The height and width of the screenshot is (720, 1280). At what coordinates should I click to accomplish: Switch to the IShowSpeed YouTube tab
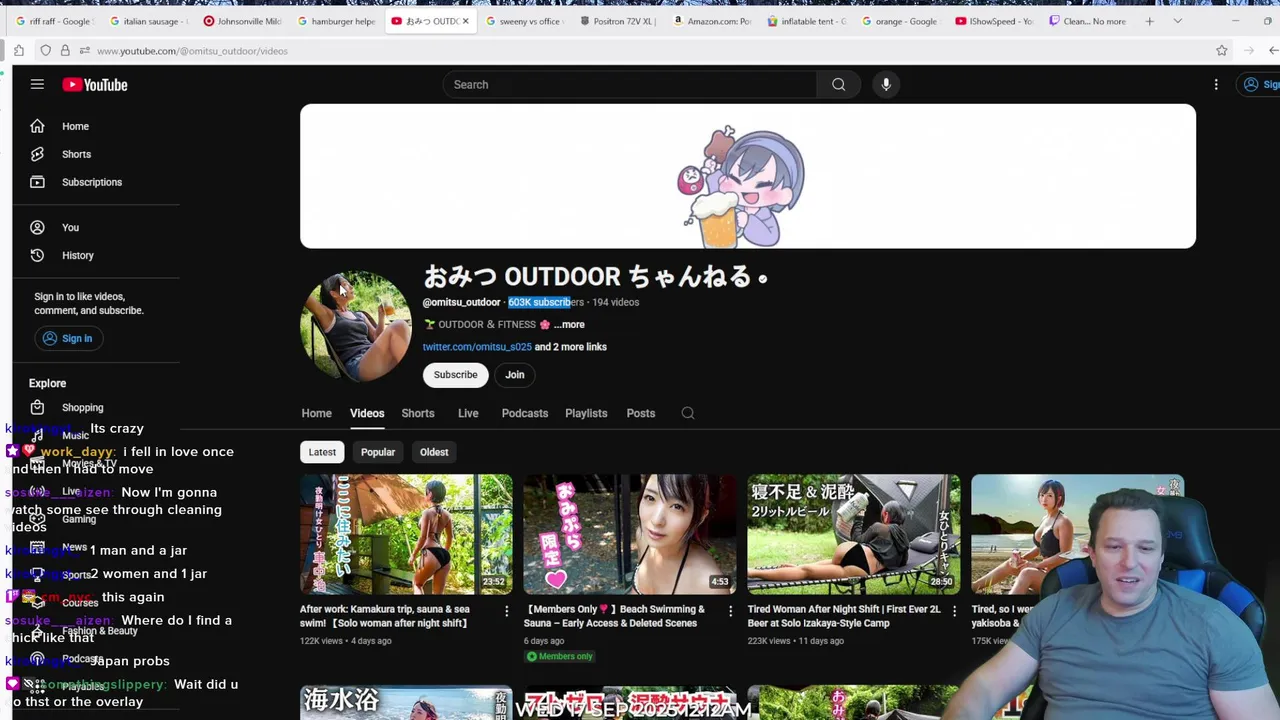click(994, 21)
